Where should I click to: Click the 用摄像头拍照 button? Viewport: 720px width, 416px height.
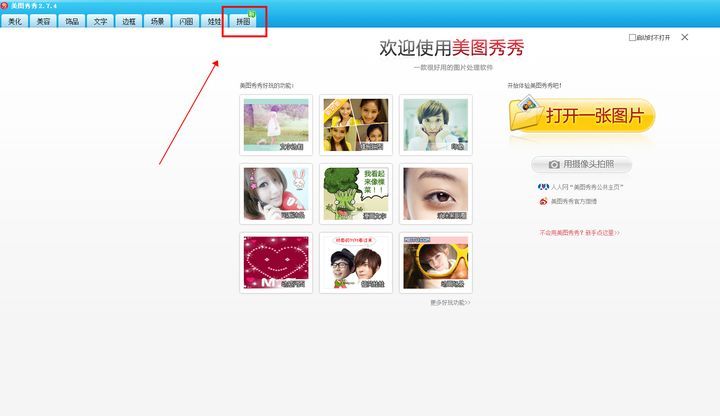click(x=581, y=164)
